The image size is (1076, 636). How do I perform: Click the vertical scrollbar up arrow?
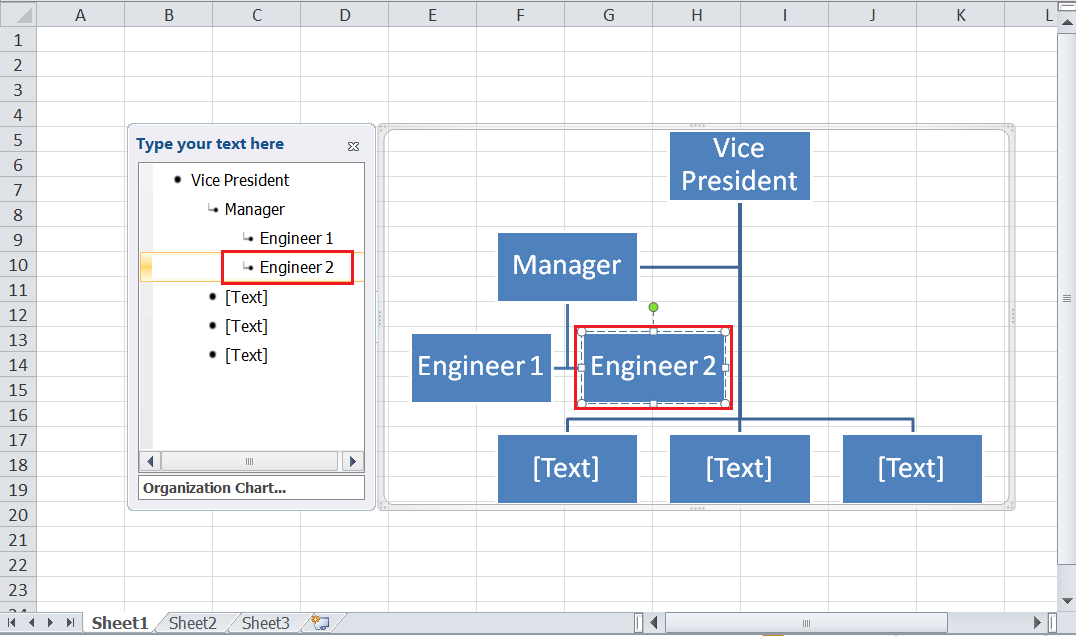pos(1067,23)
